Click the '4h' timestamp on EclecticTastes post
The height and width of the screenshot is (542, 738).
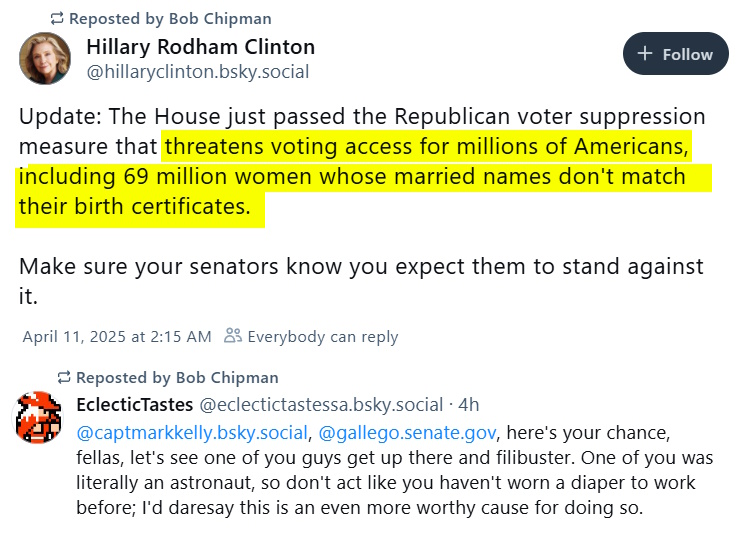[x=467, y=405]
